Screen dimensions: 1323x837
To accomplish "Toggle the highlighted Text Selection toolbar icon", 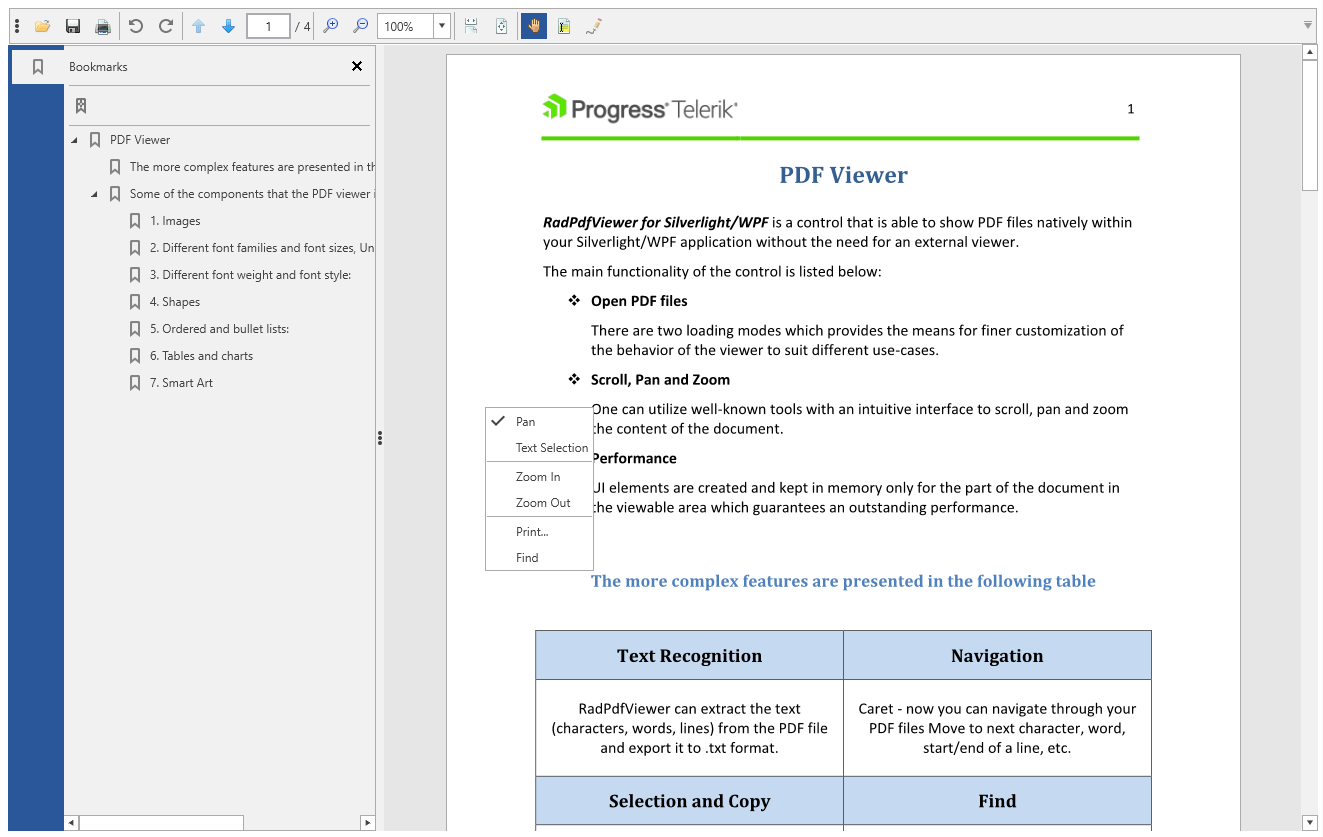I will (563, 26).
